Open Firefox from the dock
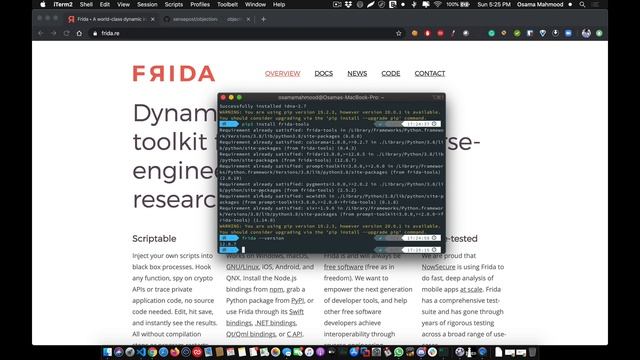The width and height of the screenshot is (640, 360). tap(175, 352)
